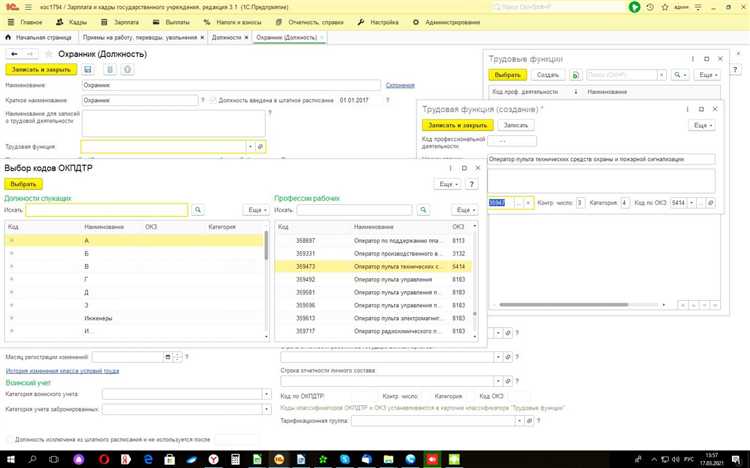Viewport: 750px width, 468px height.
Task: Open the Налоги и взносы menu
Action: point(233,22)
